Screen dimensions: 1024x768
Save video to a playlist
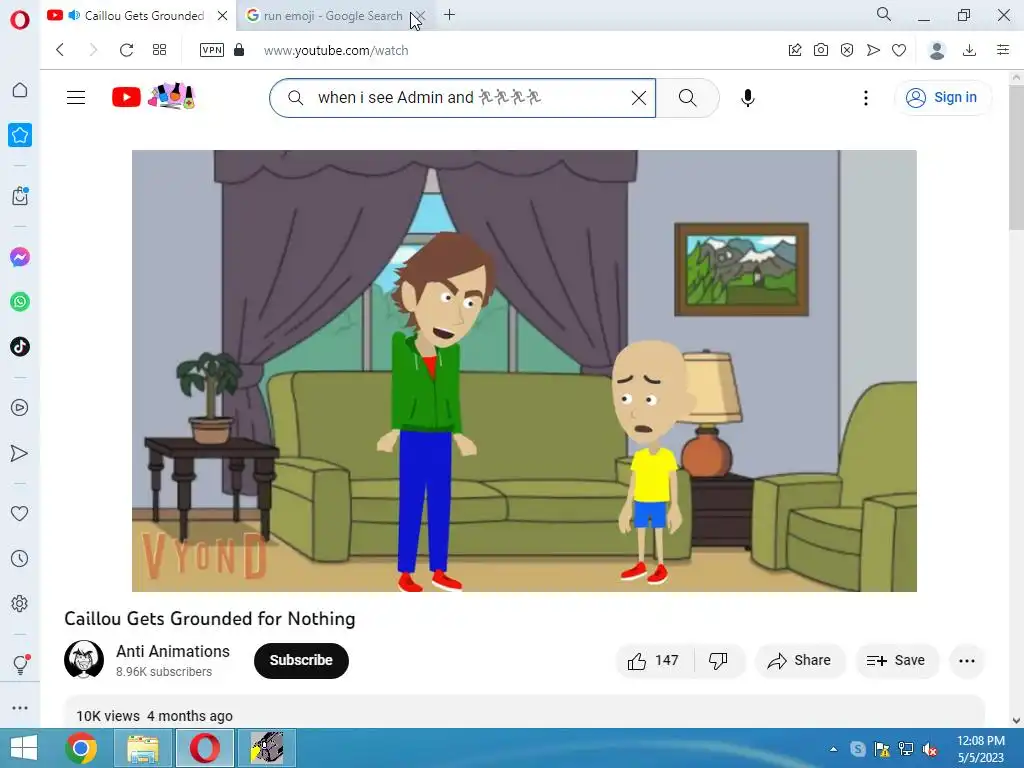(x=897, y=660)
